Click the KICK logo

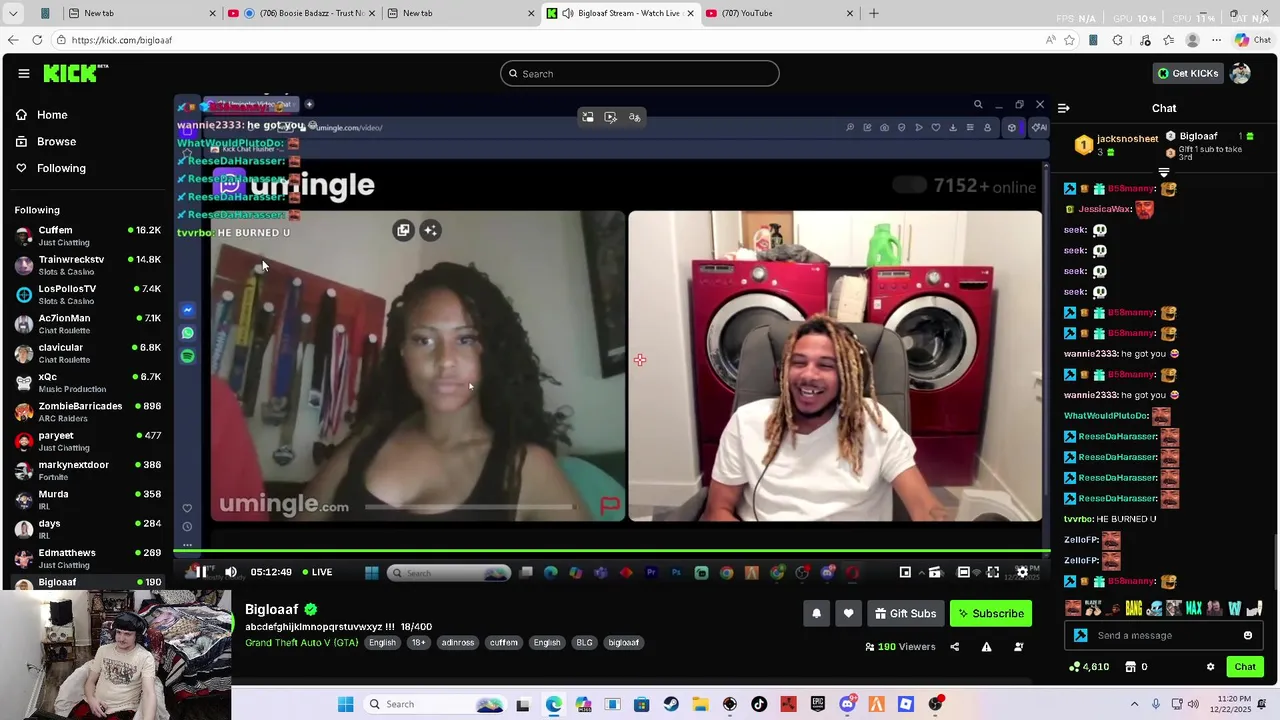(x=75, y=73)
